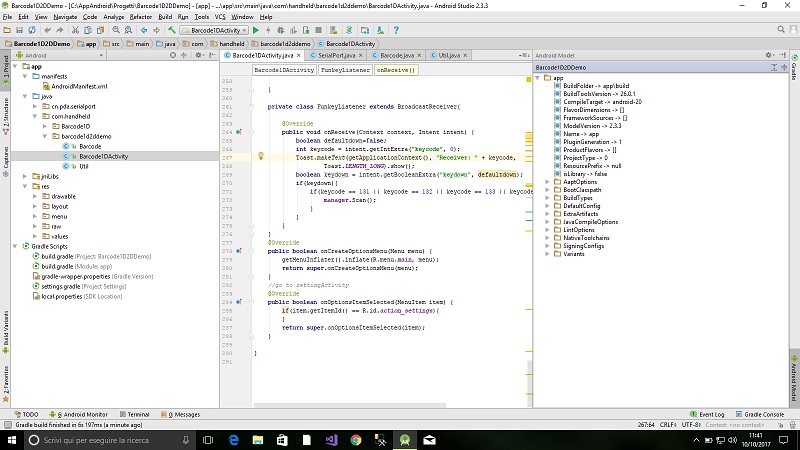Image resolution: width=800 pixels, height=450 pixels.
Task: Expand the cn.pda.serialport package
Action: point(35,106)
